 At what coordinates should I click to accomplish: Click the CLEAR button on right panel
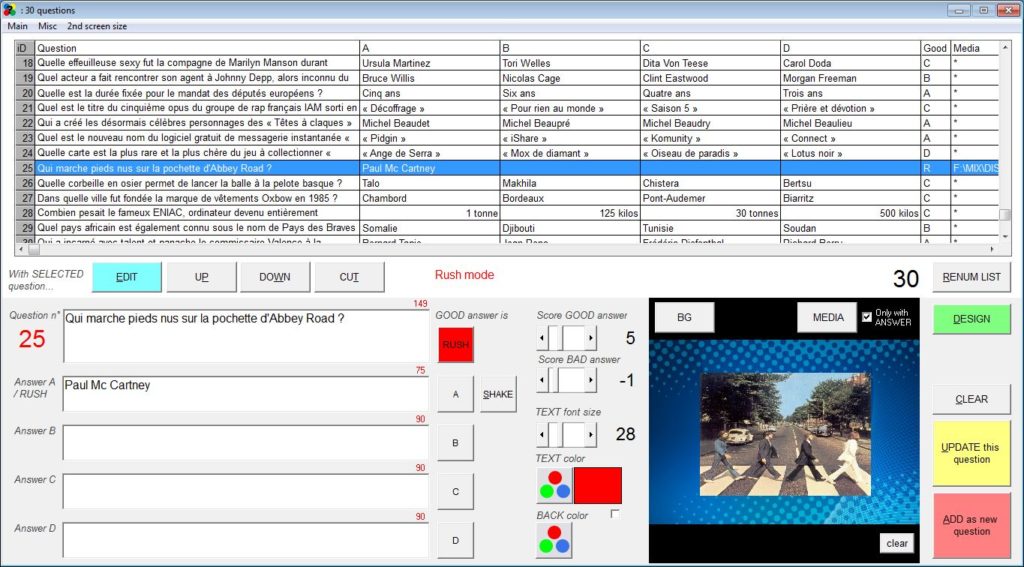click(971, 399)
